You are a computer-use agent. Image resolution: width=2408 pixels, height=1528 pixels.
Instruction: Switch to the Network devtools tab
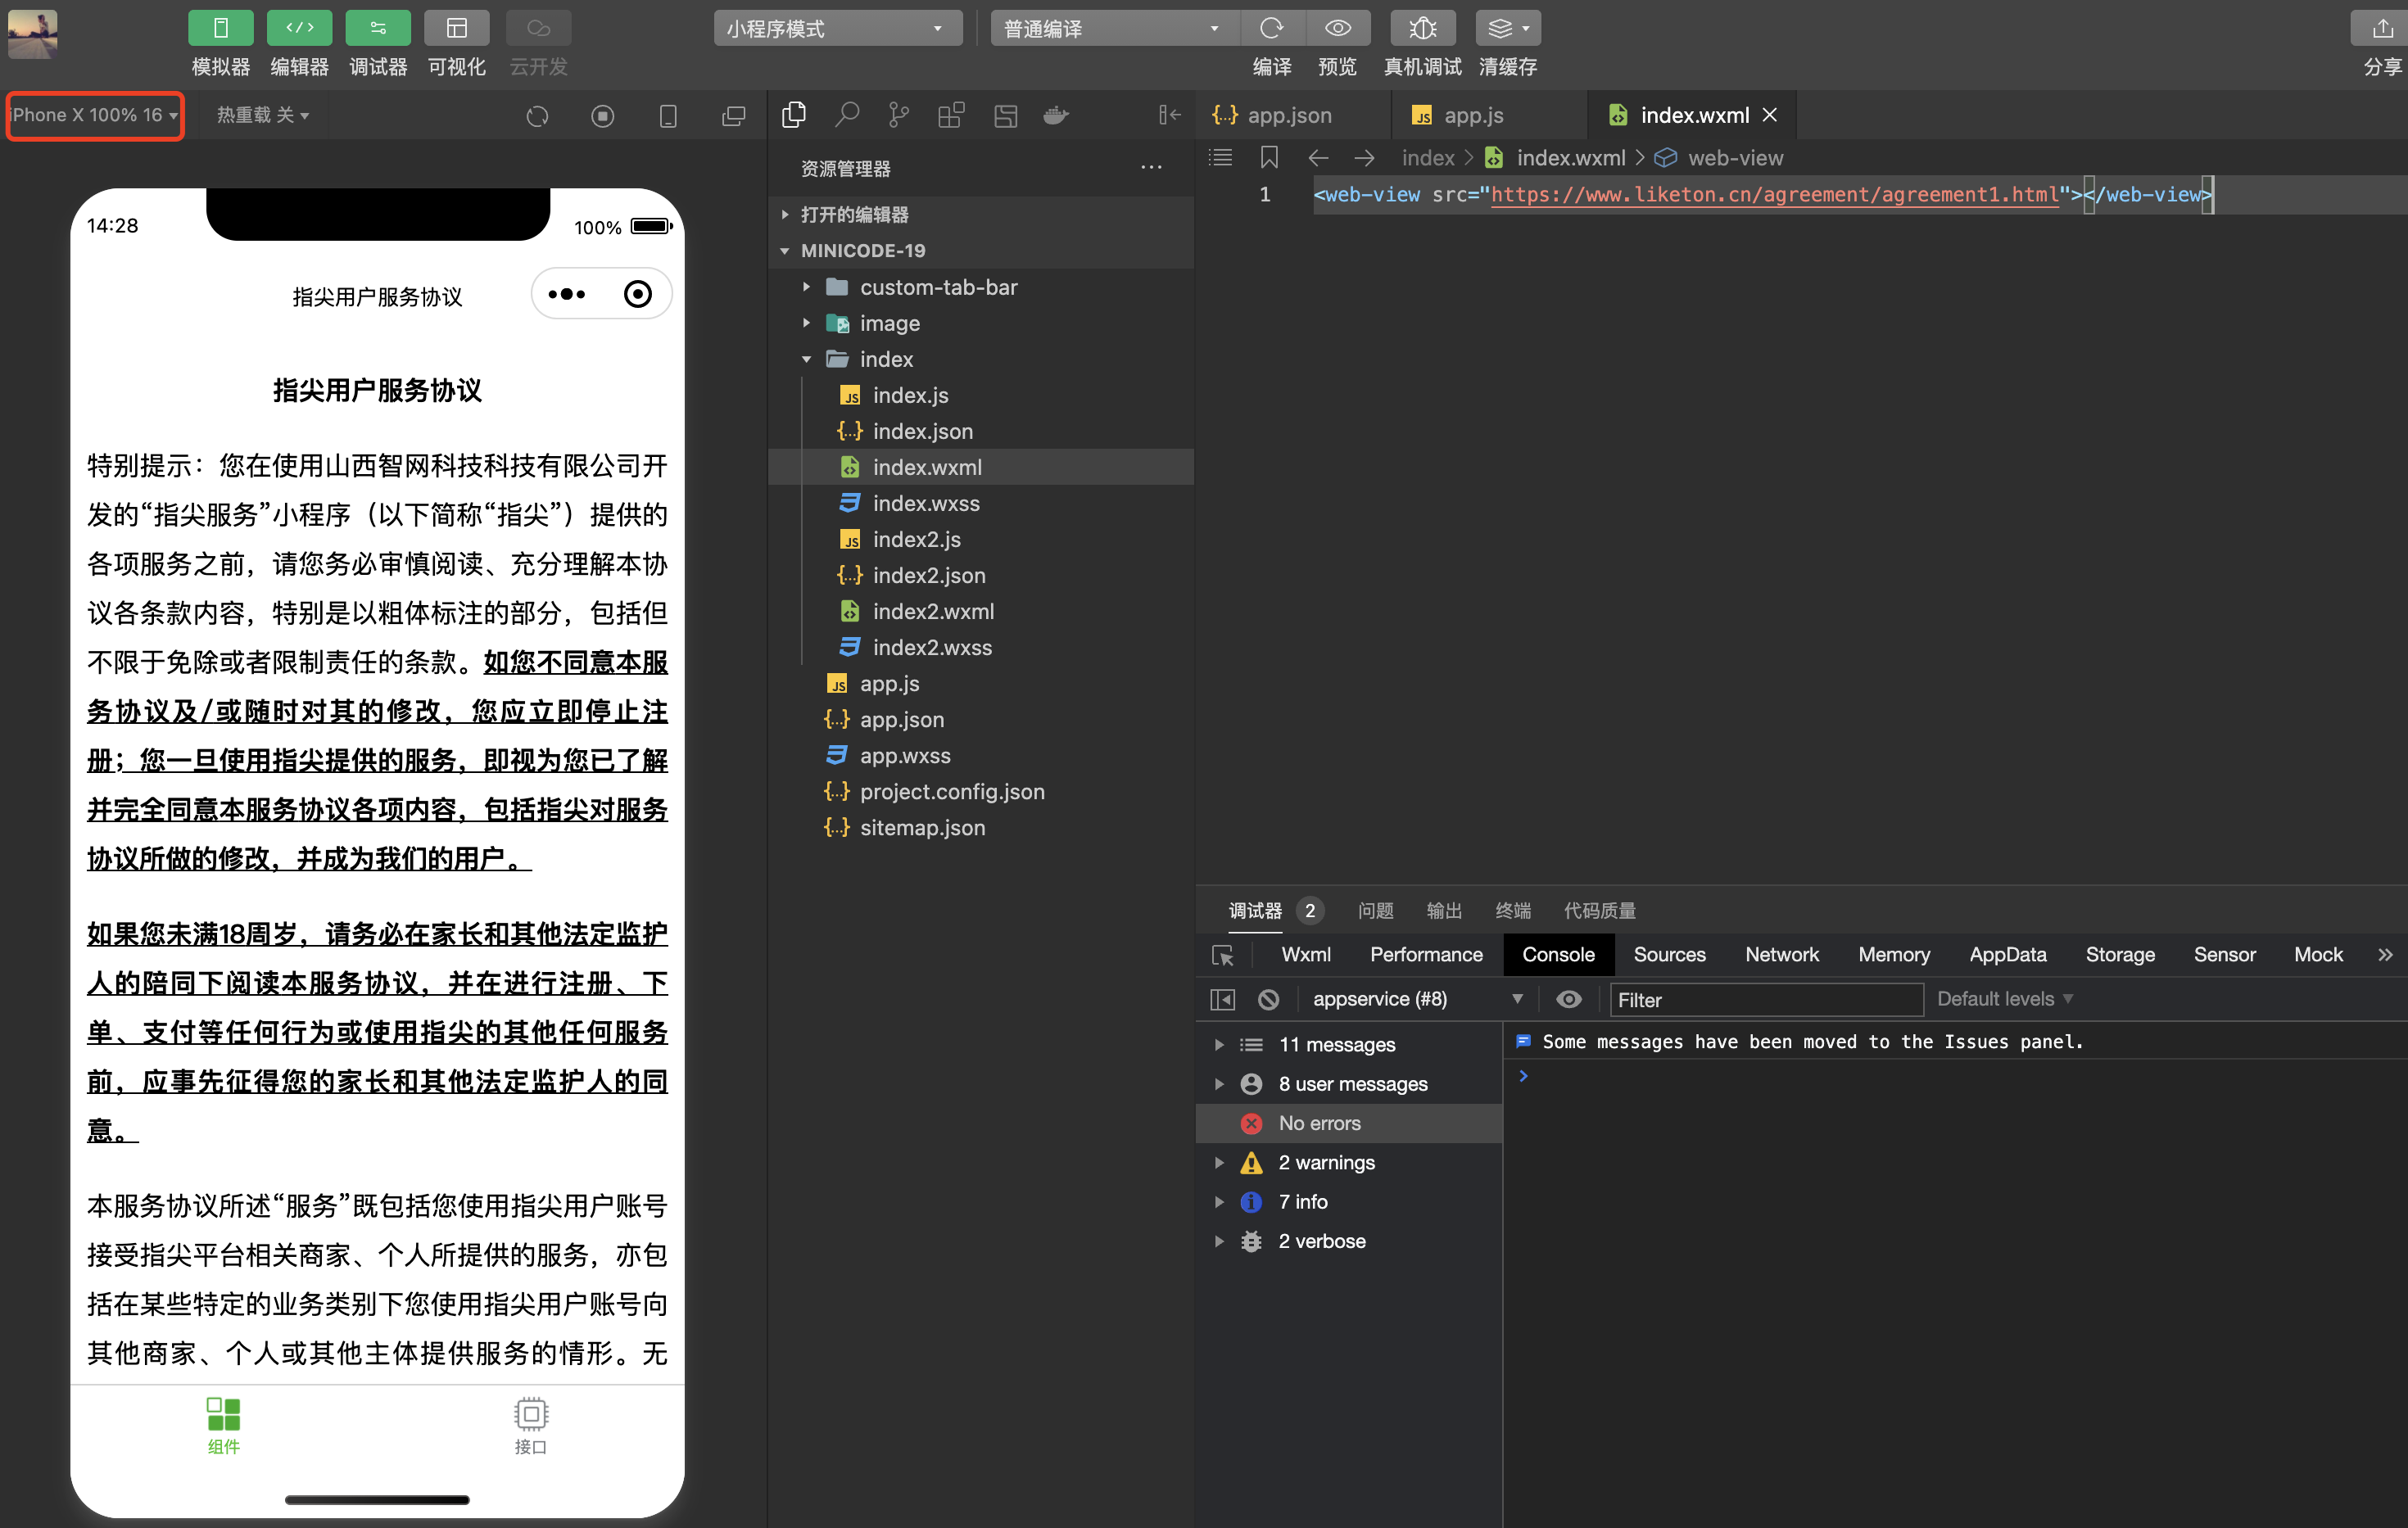[x=1781, y=955]
